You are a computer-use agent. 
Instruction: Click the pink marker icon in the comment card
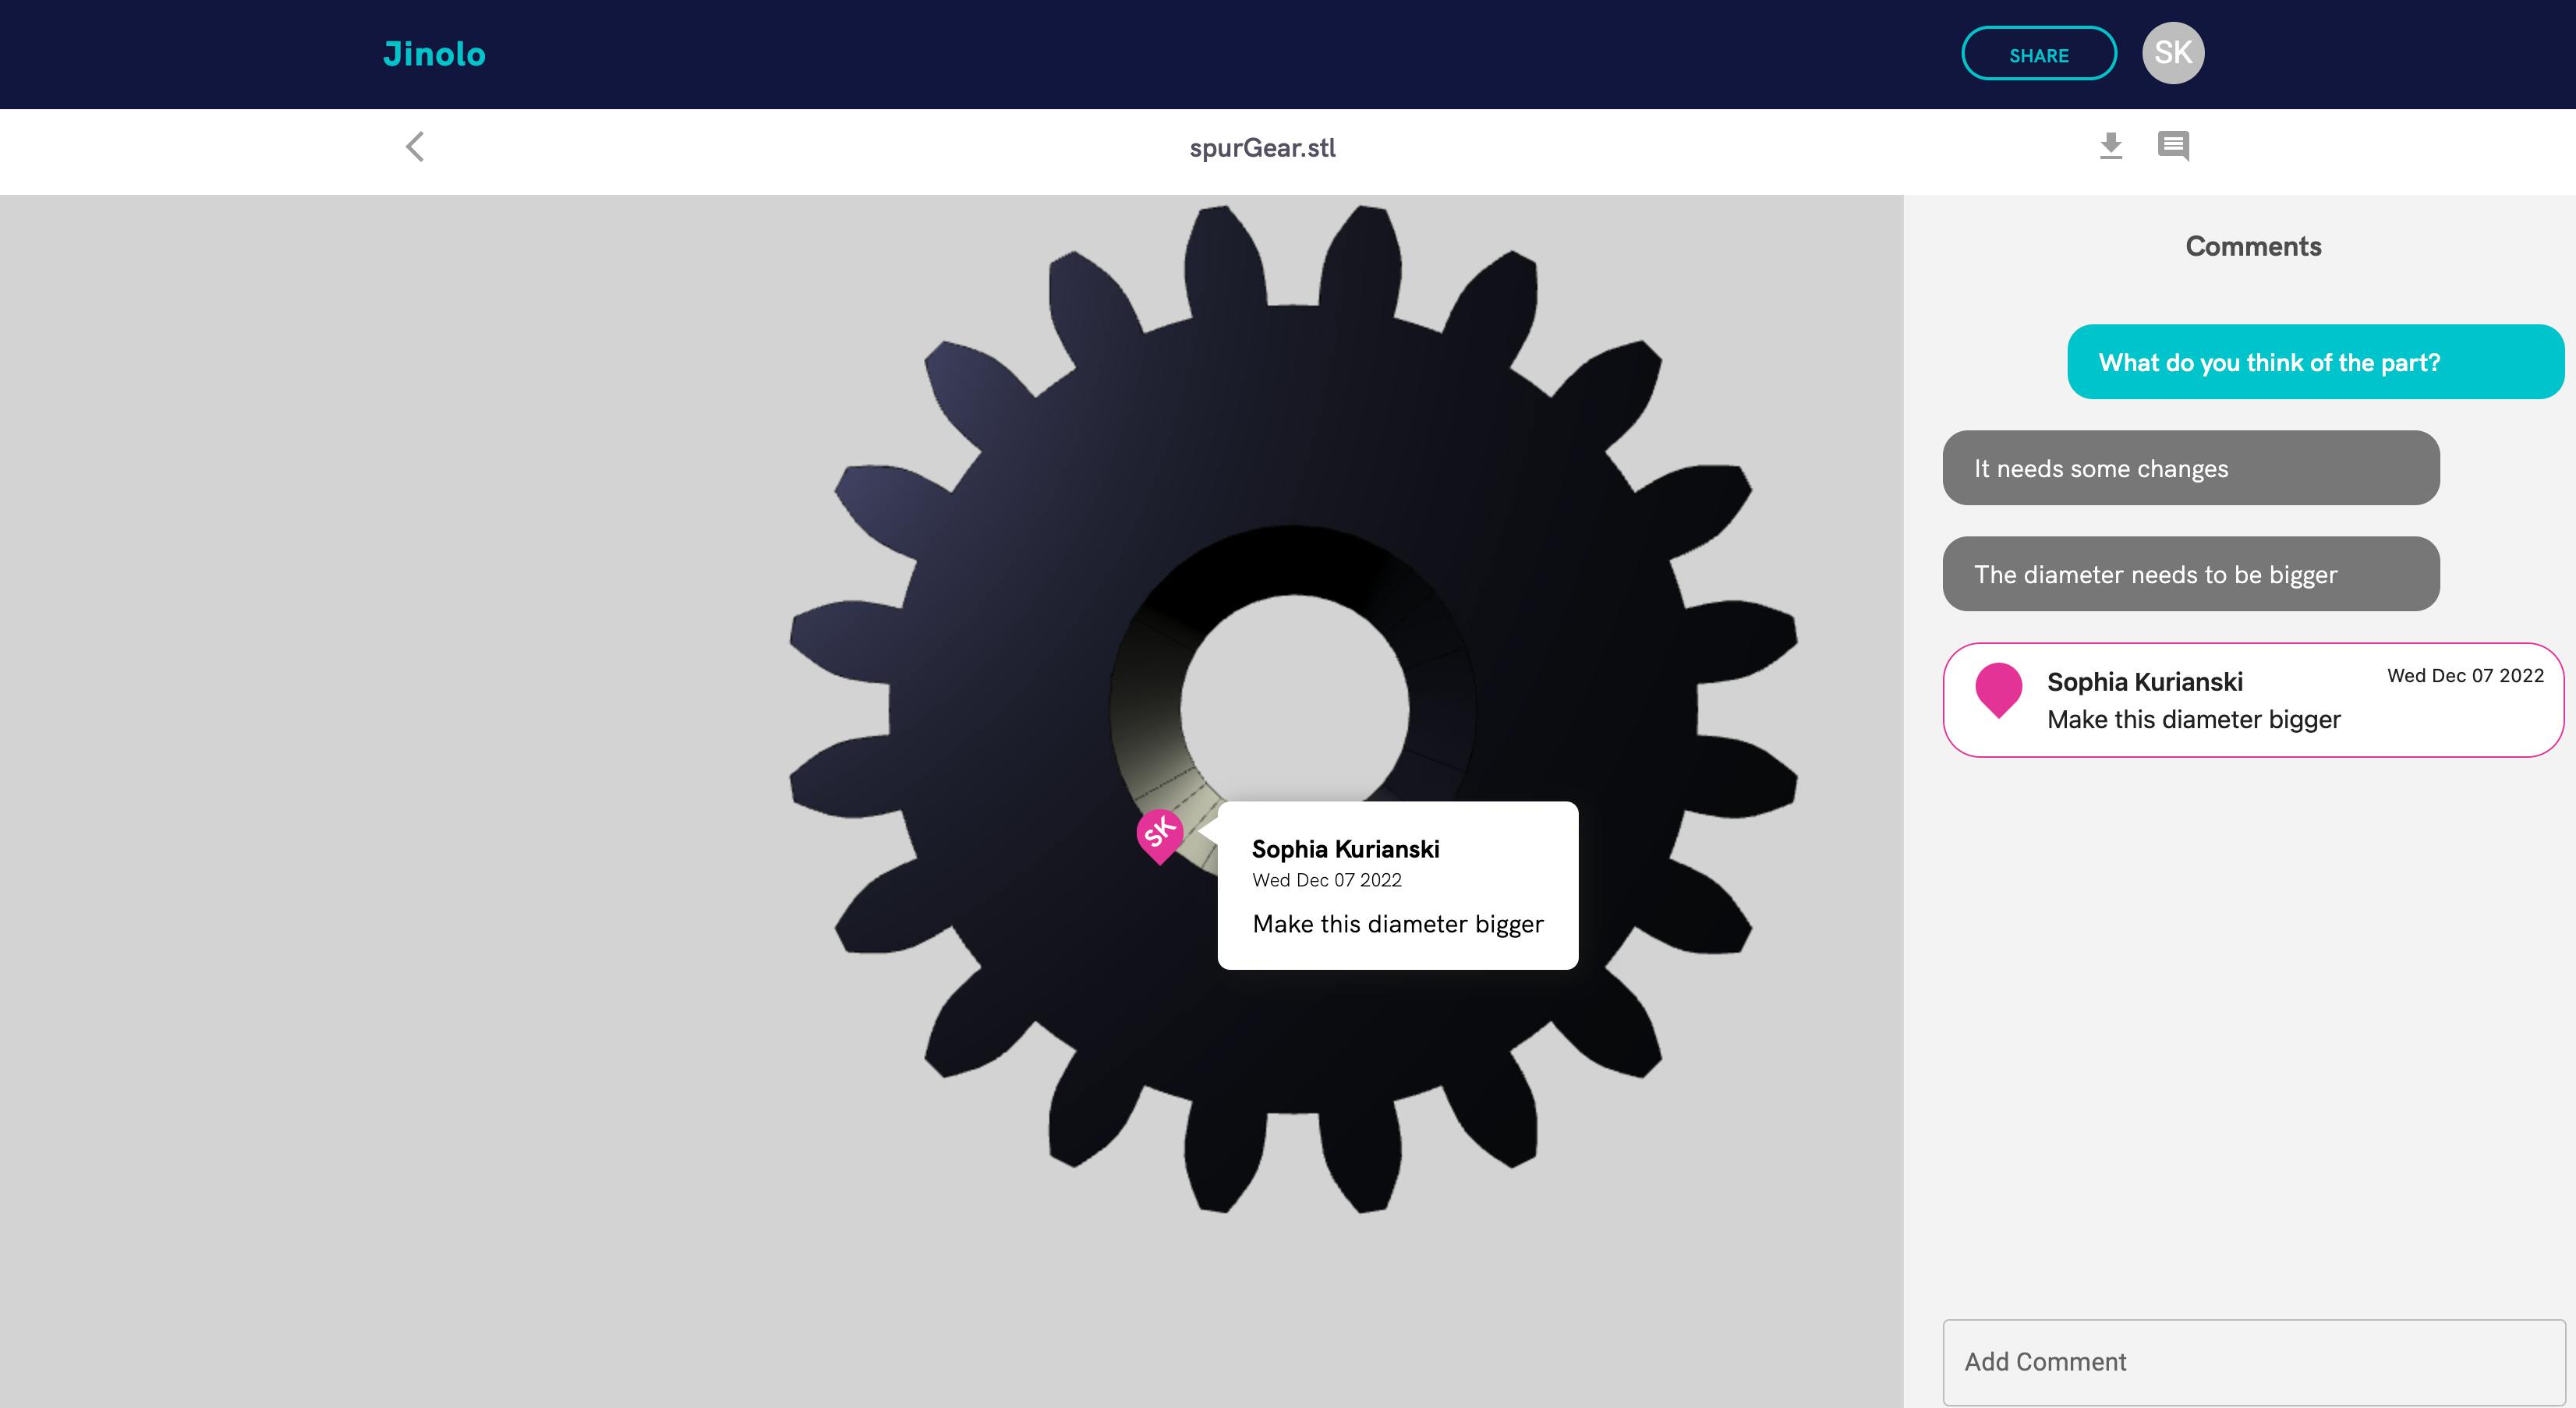tap(1998, 690)
